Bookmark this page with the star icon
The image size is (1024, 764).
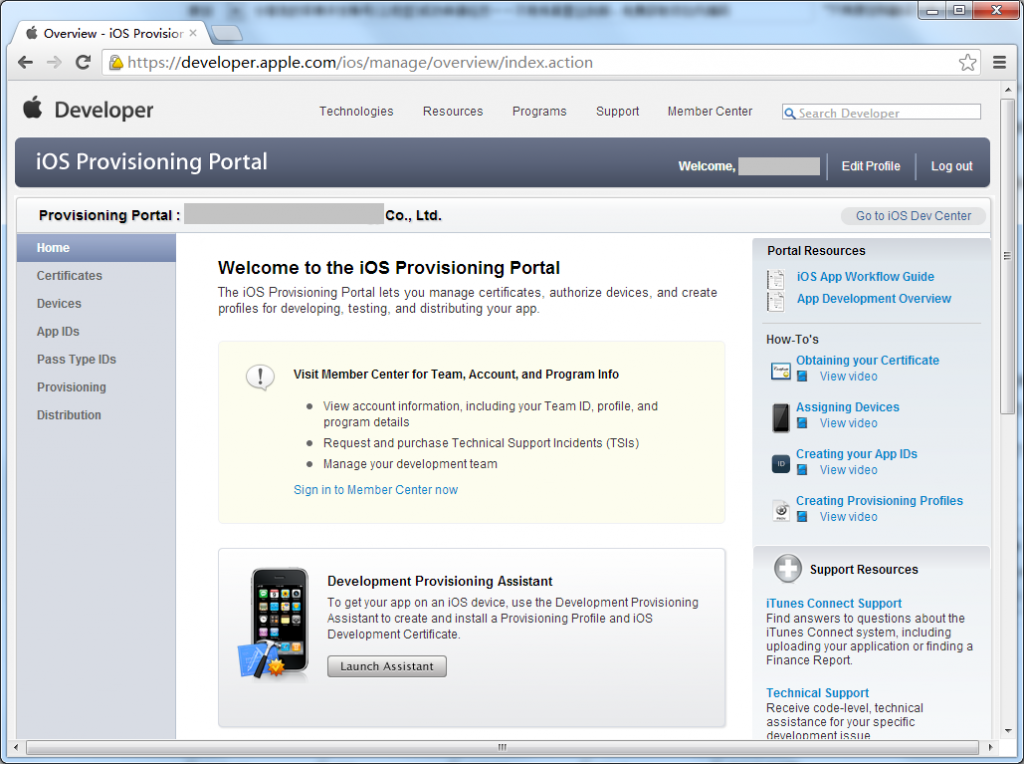pyautogui.click(x=967, y=63)
